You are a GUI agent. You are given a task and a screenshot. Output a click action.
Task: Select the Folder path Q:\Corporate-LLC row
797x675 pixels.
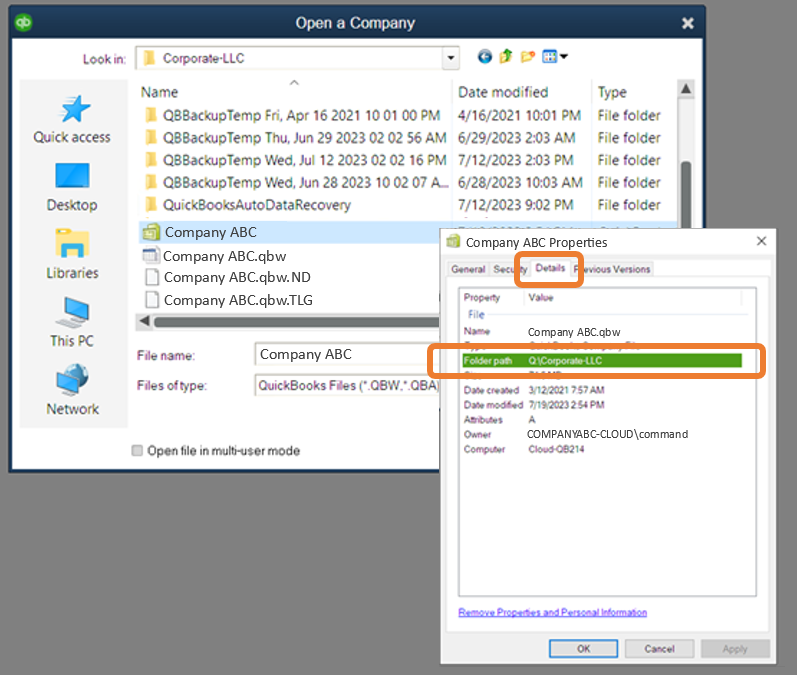point(602,361)
